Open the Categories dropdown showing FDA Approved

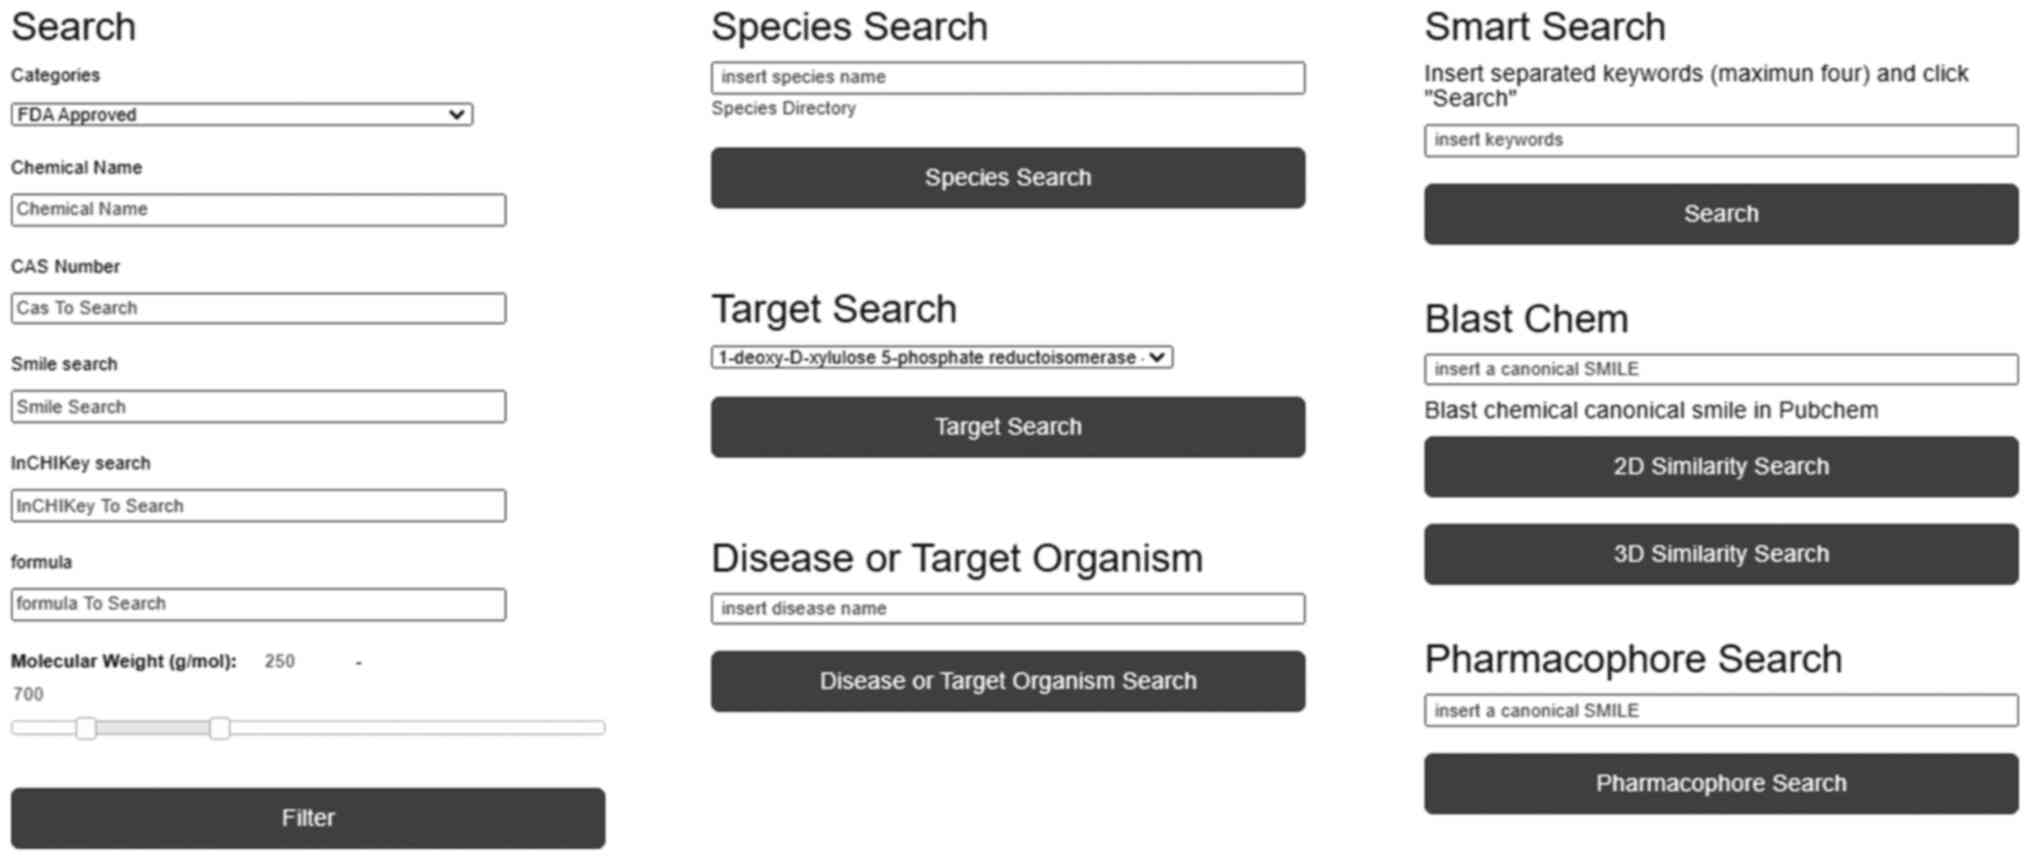[241, 115]
